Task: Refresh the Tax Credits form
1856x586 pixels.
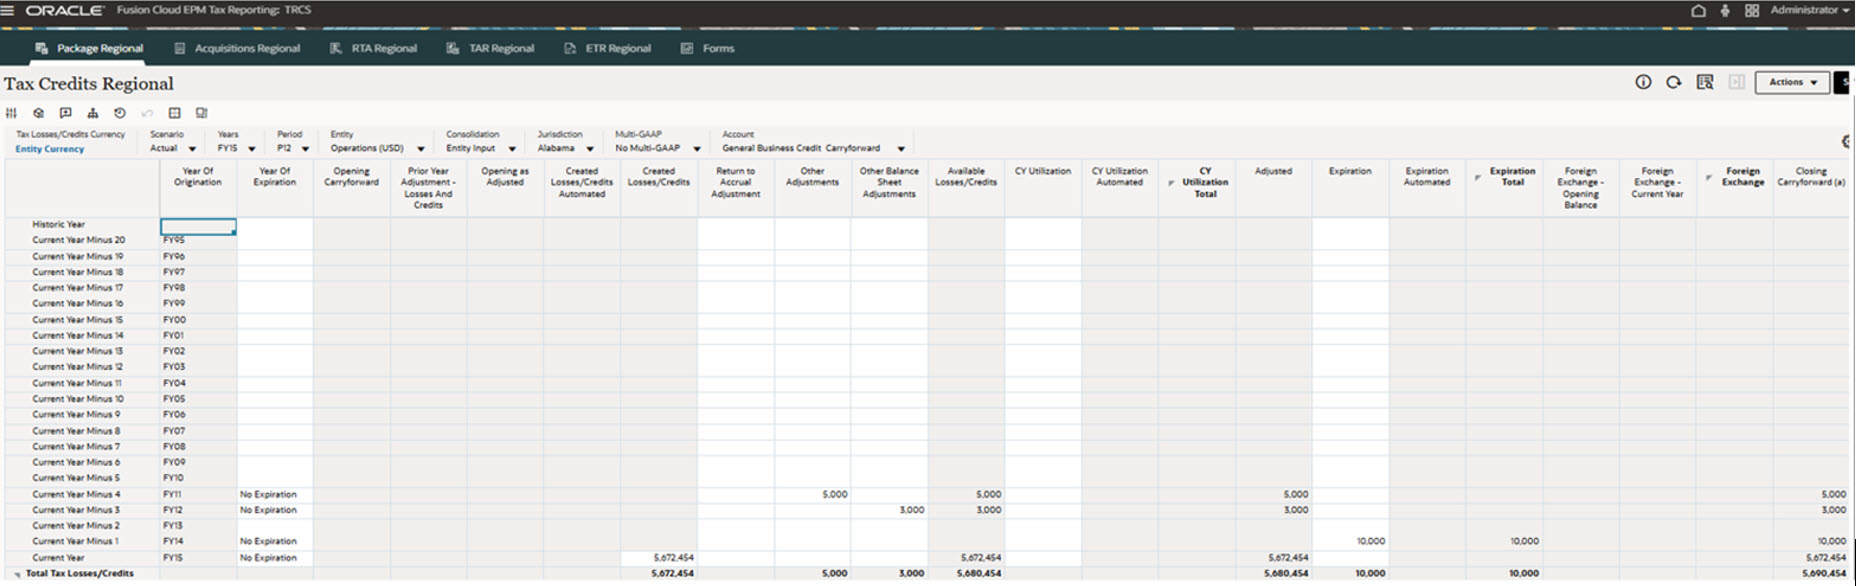Action: (1673, 82)
